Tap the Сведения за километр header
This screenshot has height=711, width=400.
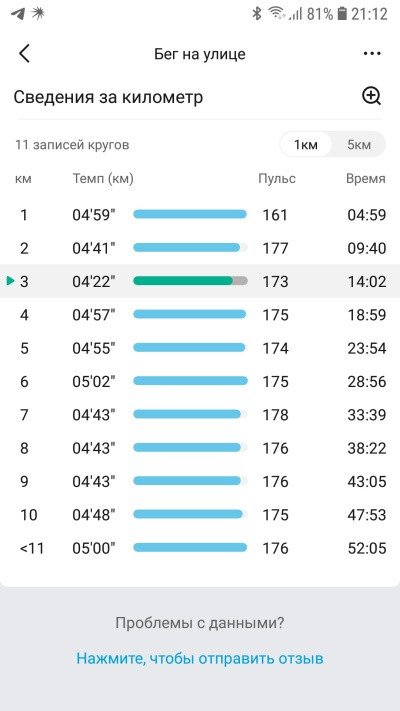108,97
